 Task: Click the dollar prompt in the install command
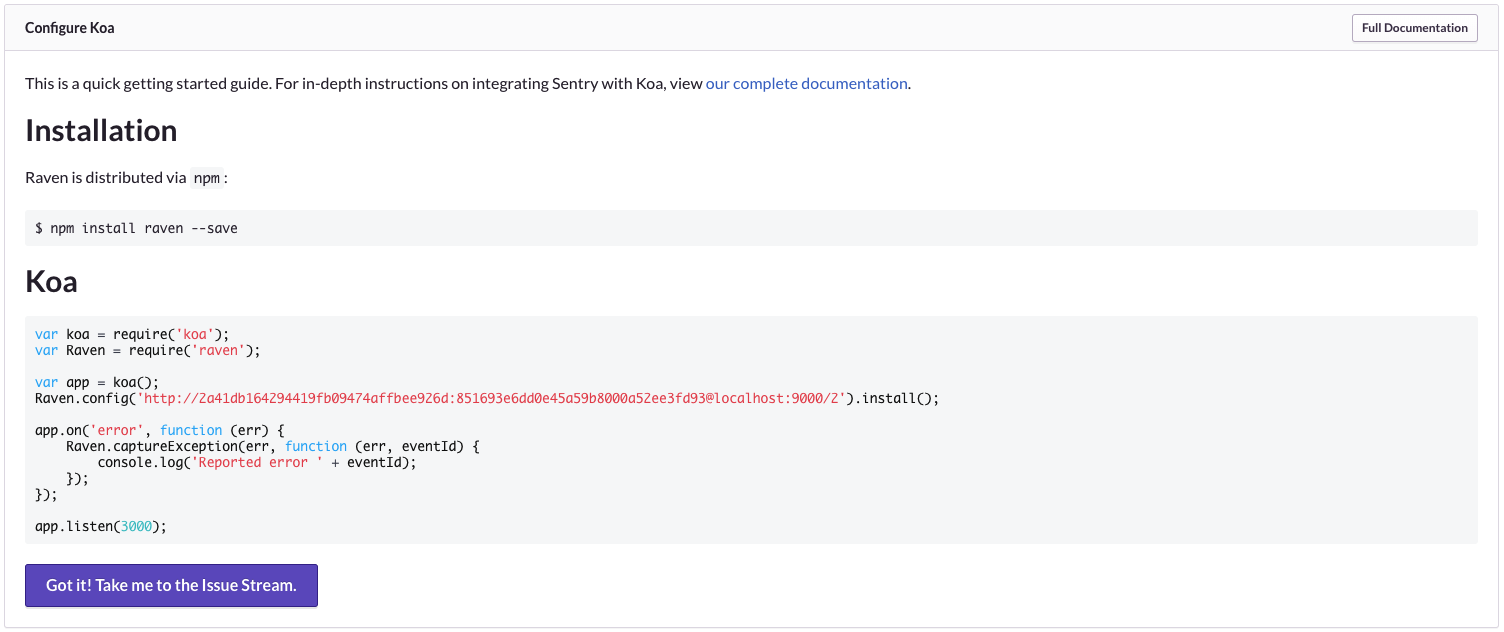39,228
